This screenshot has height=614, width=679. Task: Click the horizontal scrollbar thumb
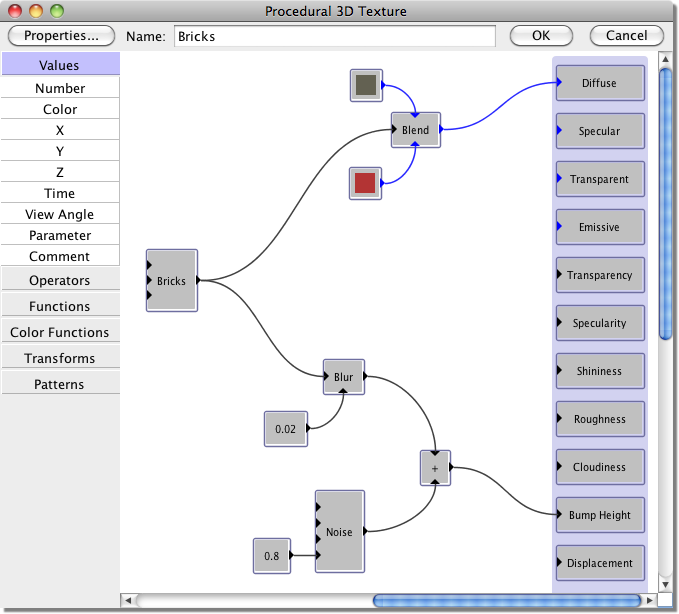click(507, 600)
